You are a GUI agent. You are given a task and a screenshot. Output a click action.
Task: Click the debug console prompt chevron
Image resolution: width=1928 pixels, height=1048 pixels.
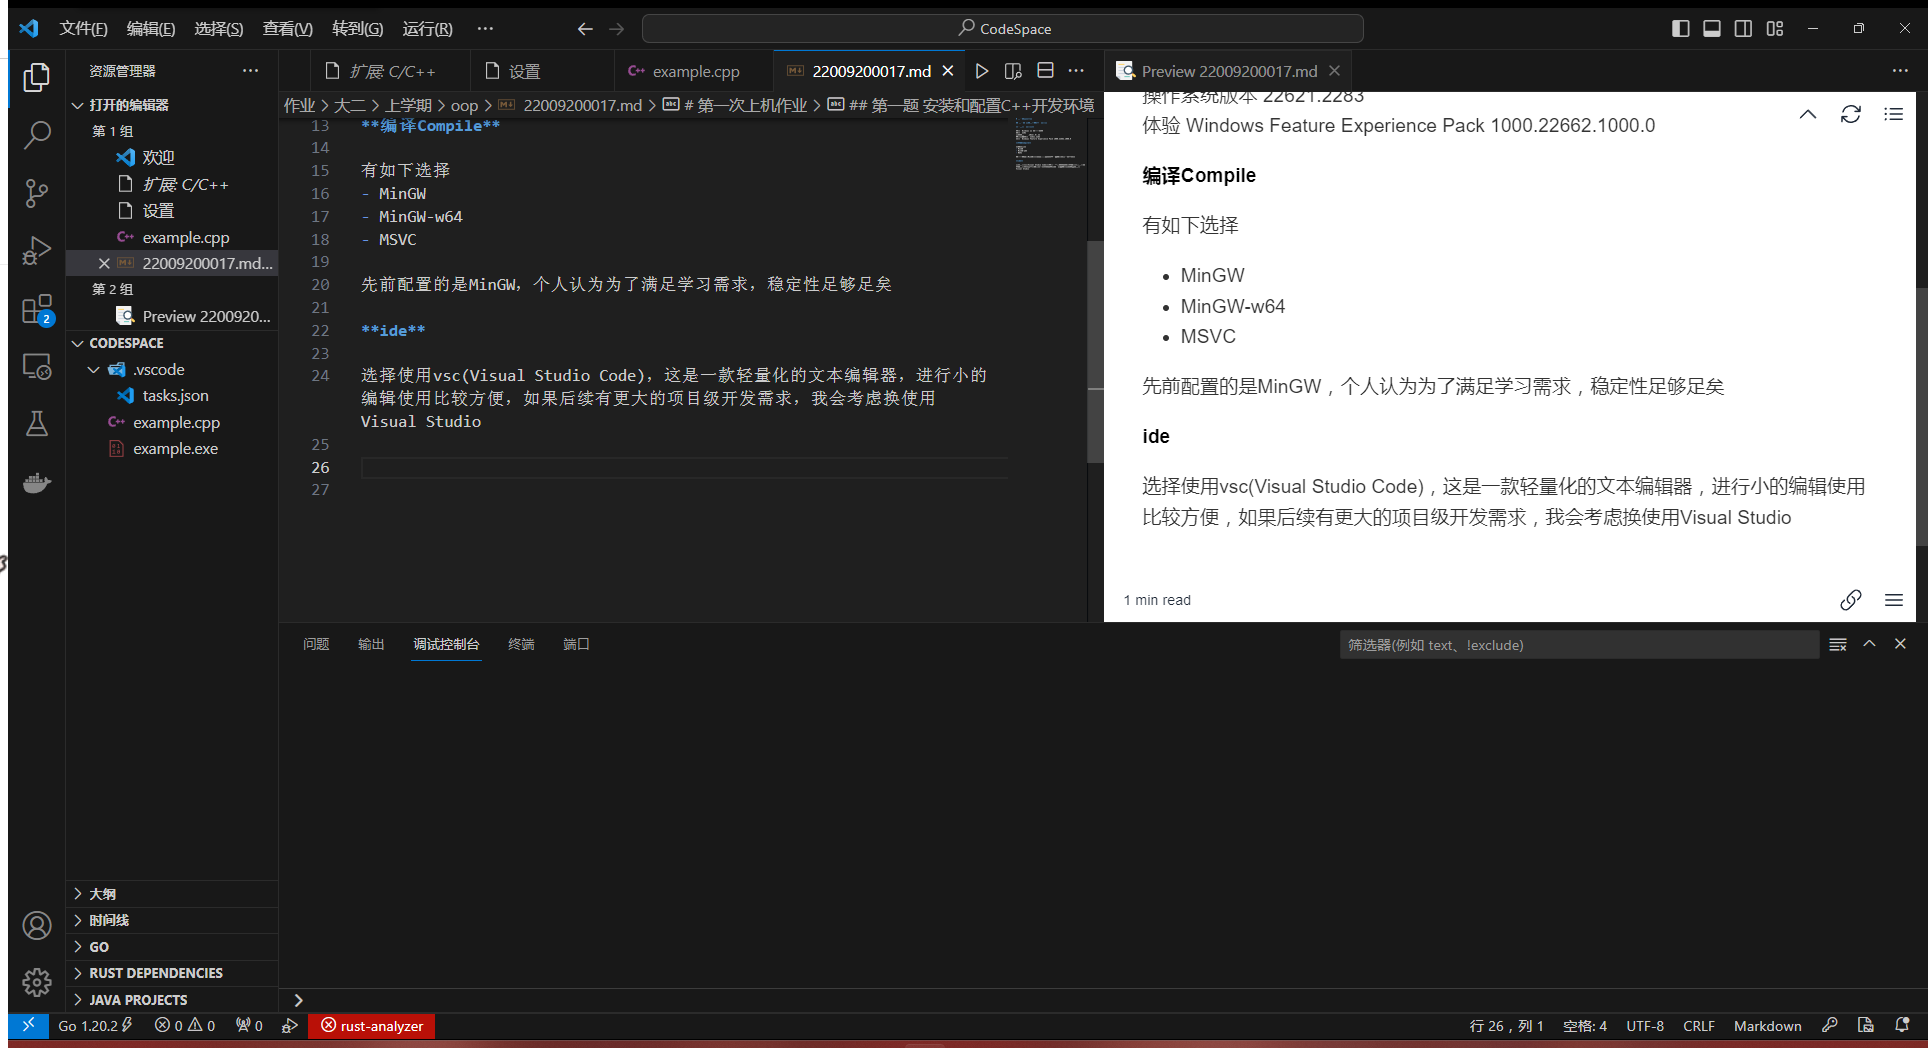(298, 1000)
